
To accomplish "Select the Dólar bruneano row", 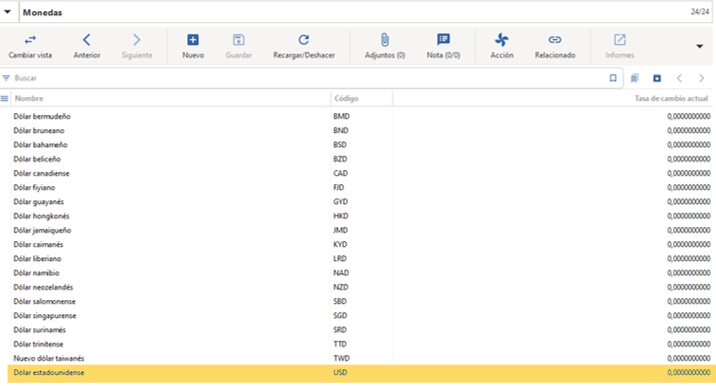I will click(360, 131).
